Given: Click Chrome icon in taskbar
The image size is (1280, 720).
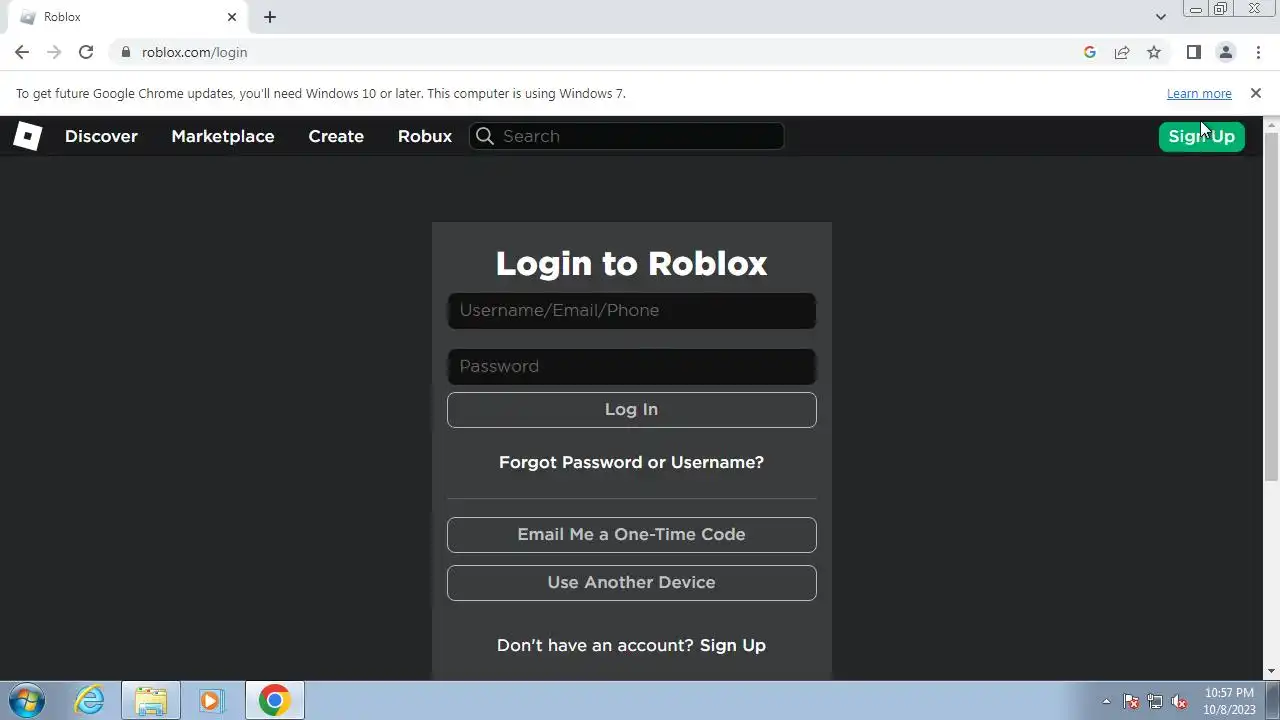Looking at the screenshot, I should tap(274, 700).
